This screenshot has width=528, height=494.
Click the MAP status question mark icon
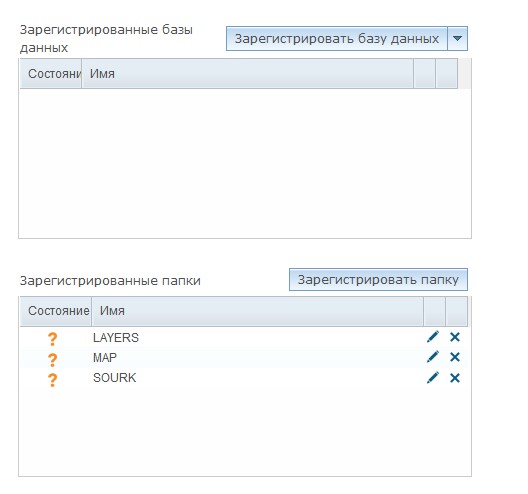pos(52,360)
